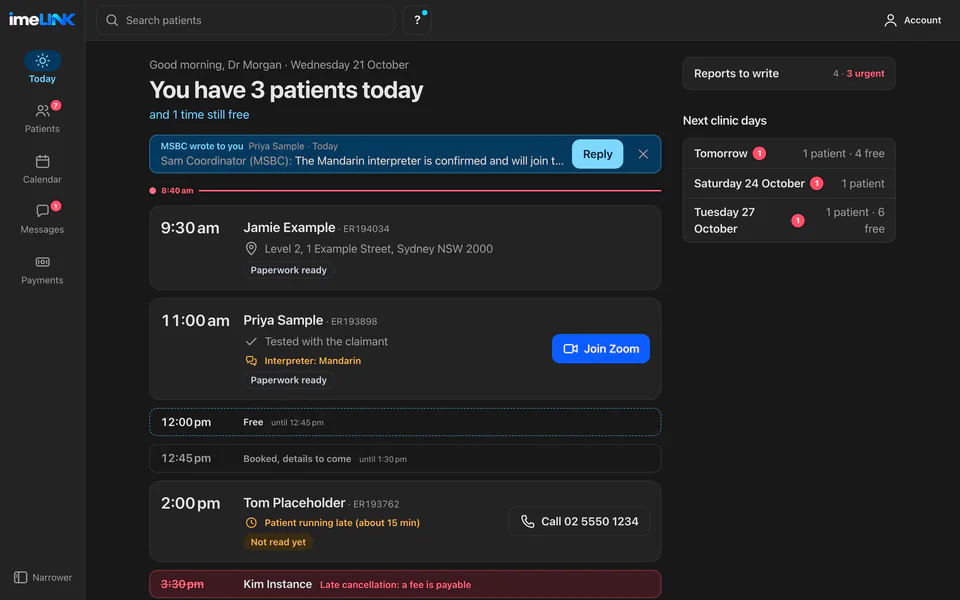
Task: Open Jamie Example's 9:30 am appointment
Action: (x=405, y=247)
